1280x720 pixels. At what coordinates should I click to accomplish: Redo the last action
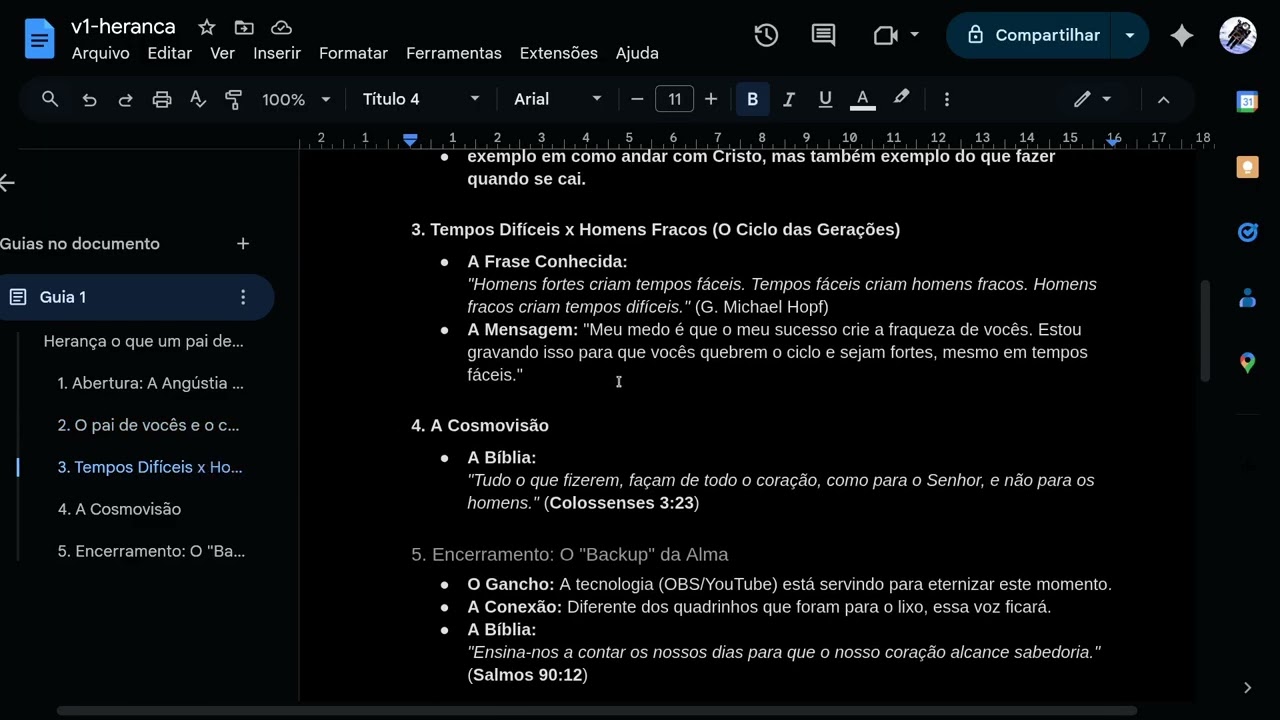(x=125, y=99)
